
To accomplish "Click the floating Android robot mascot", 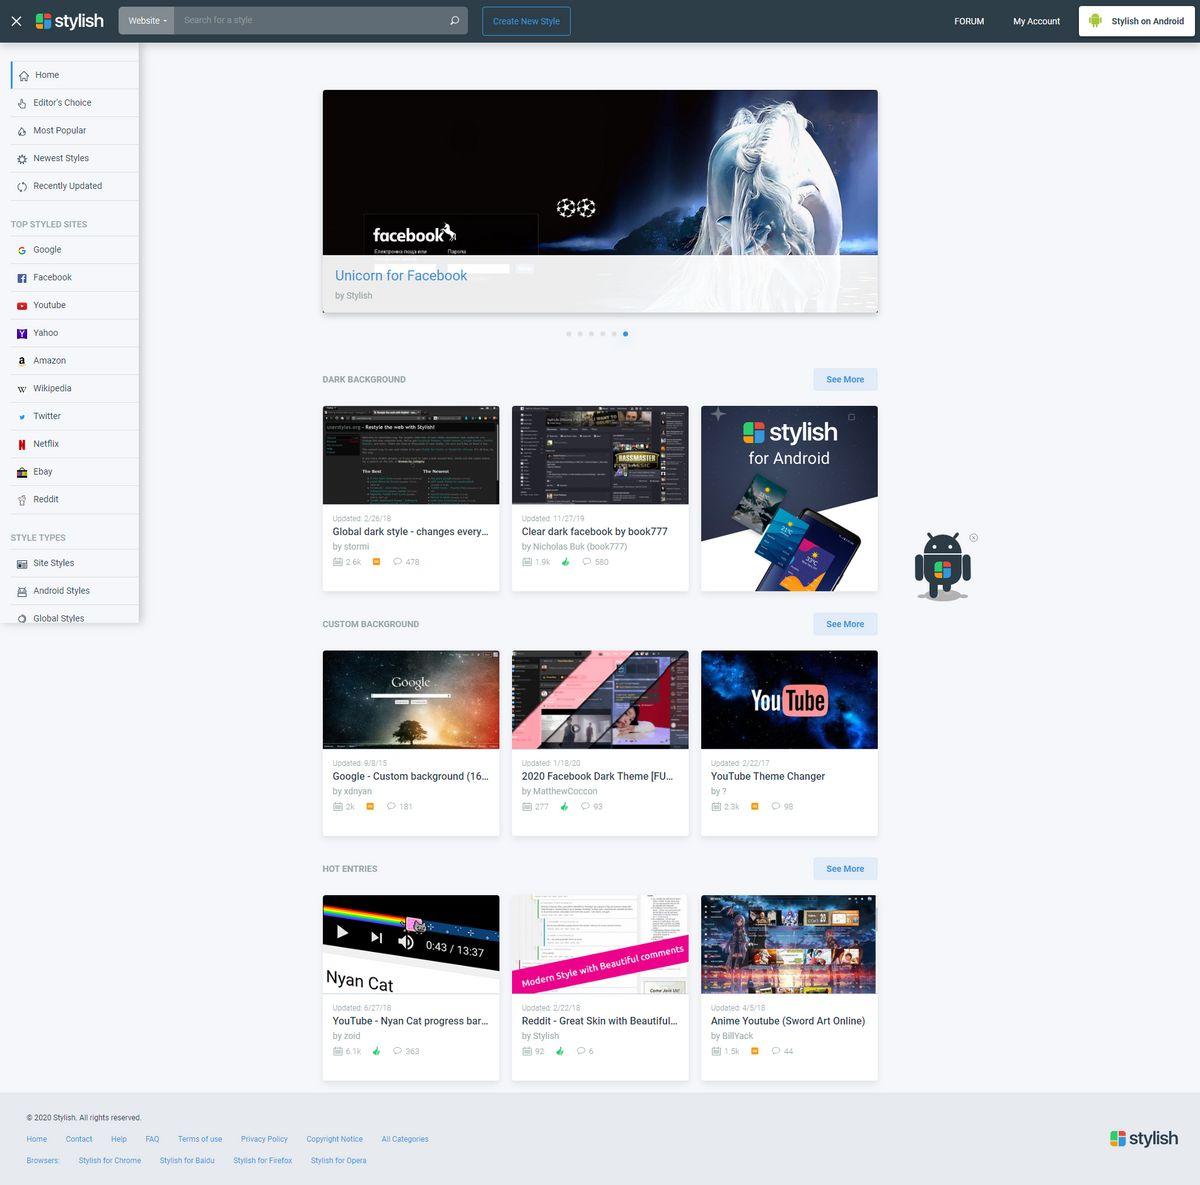I will [942, 566].
